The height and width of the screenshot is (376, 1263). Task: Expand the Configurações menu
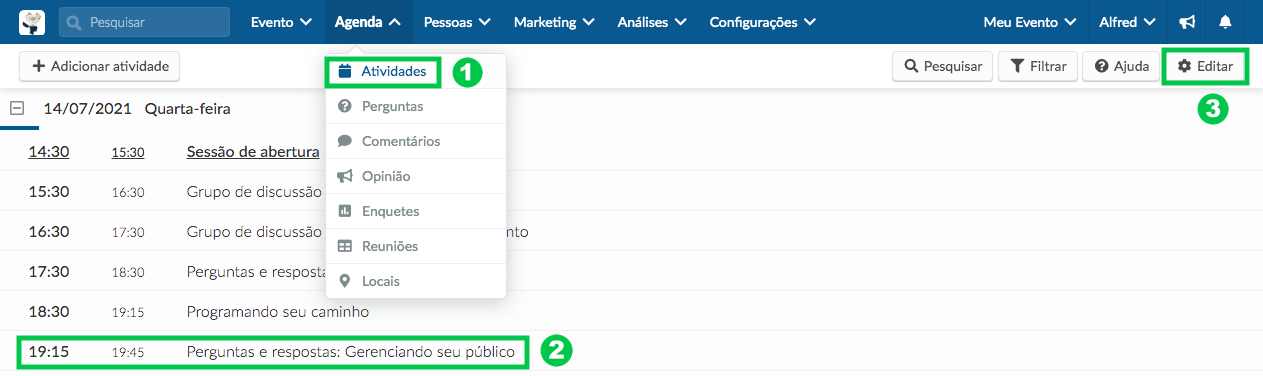coord(762,22)
